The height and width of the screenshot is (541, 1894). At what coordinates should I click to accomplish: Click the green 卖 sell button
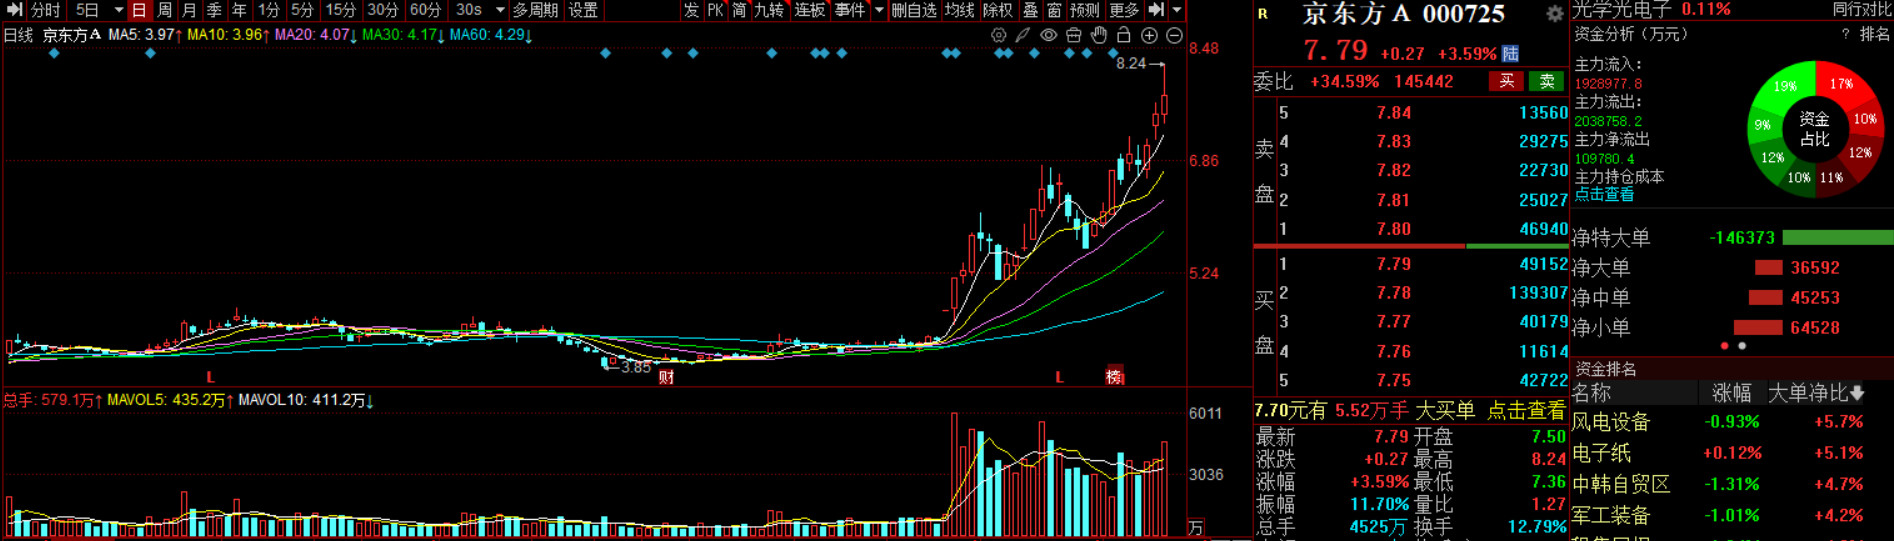pos(1547,81)
